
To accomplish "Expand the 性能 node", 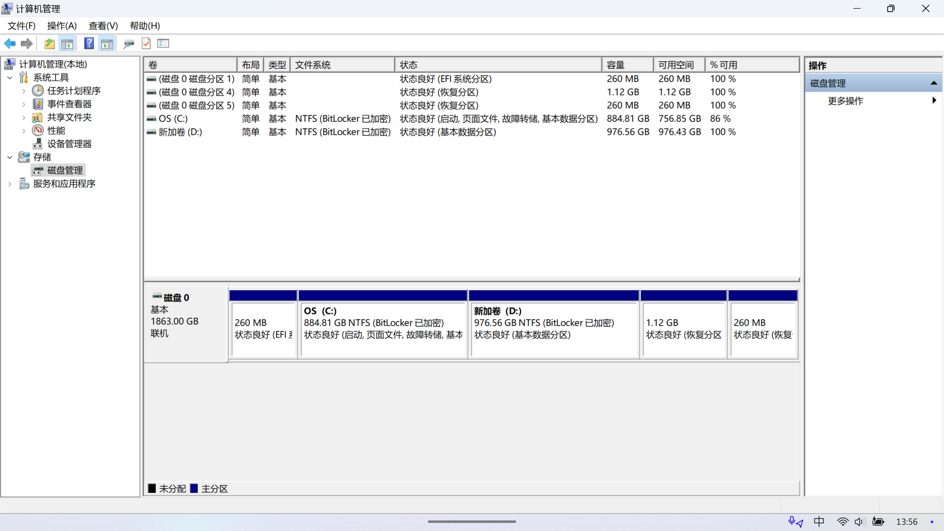I will pyautogui.click(x=23, y=131).
